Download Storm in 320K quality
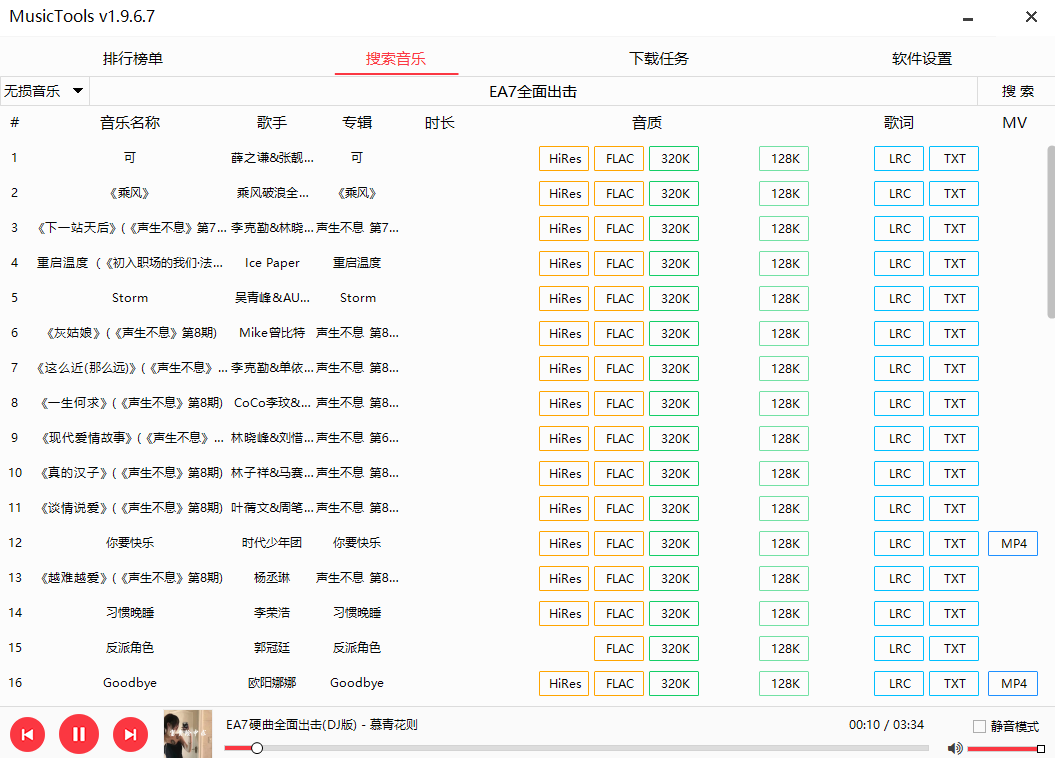 tap(673, 298)
